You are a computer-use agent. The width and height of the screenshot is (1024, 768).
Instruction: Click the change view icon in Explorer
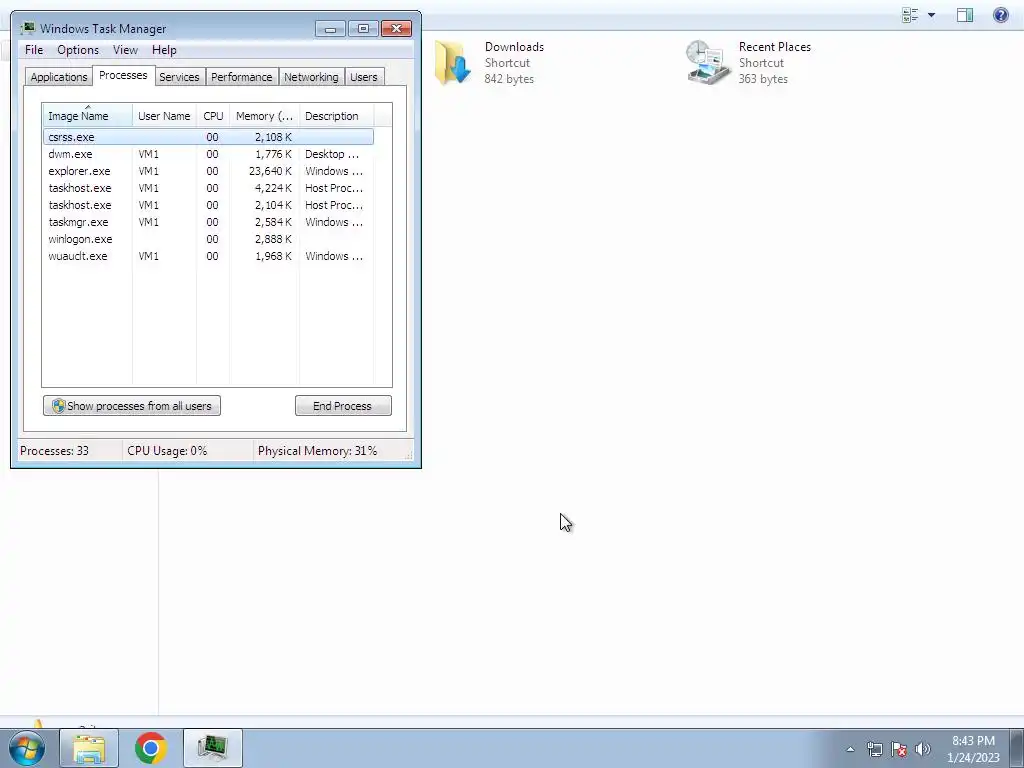[910, 14]
